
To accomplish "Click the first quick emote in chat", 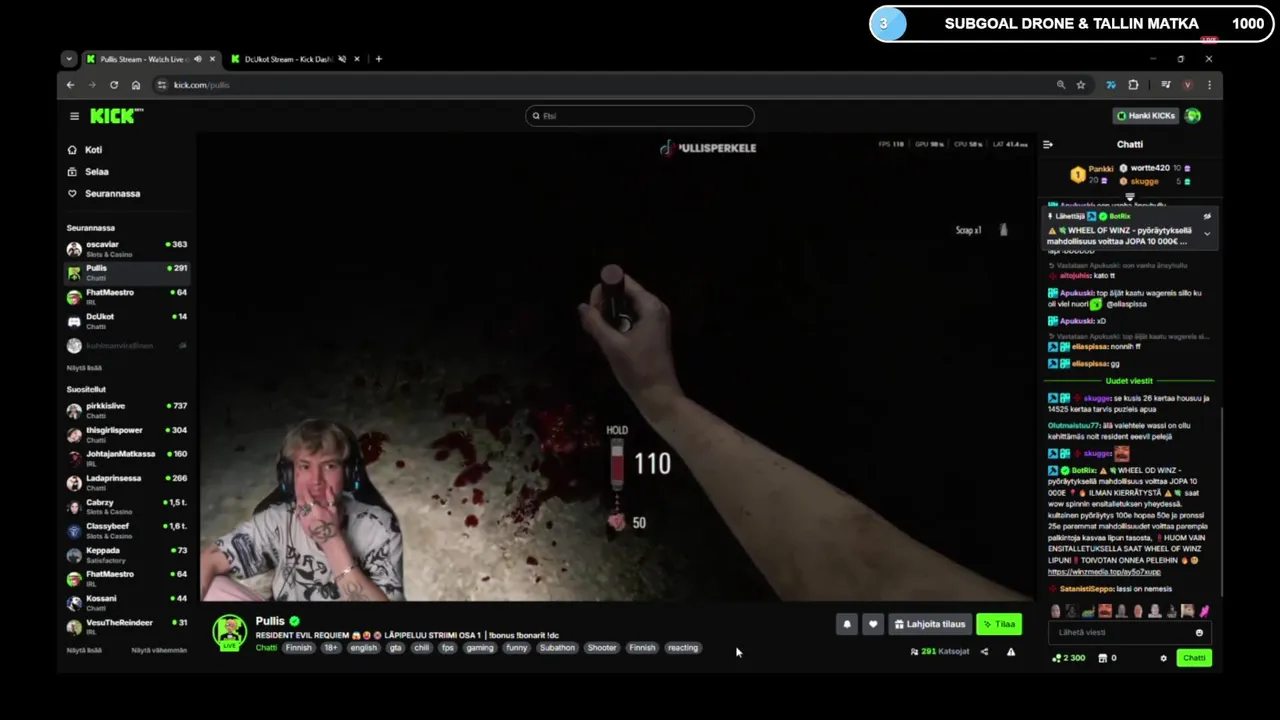I will point(1055,611).
